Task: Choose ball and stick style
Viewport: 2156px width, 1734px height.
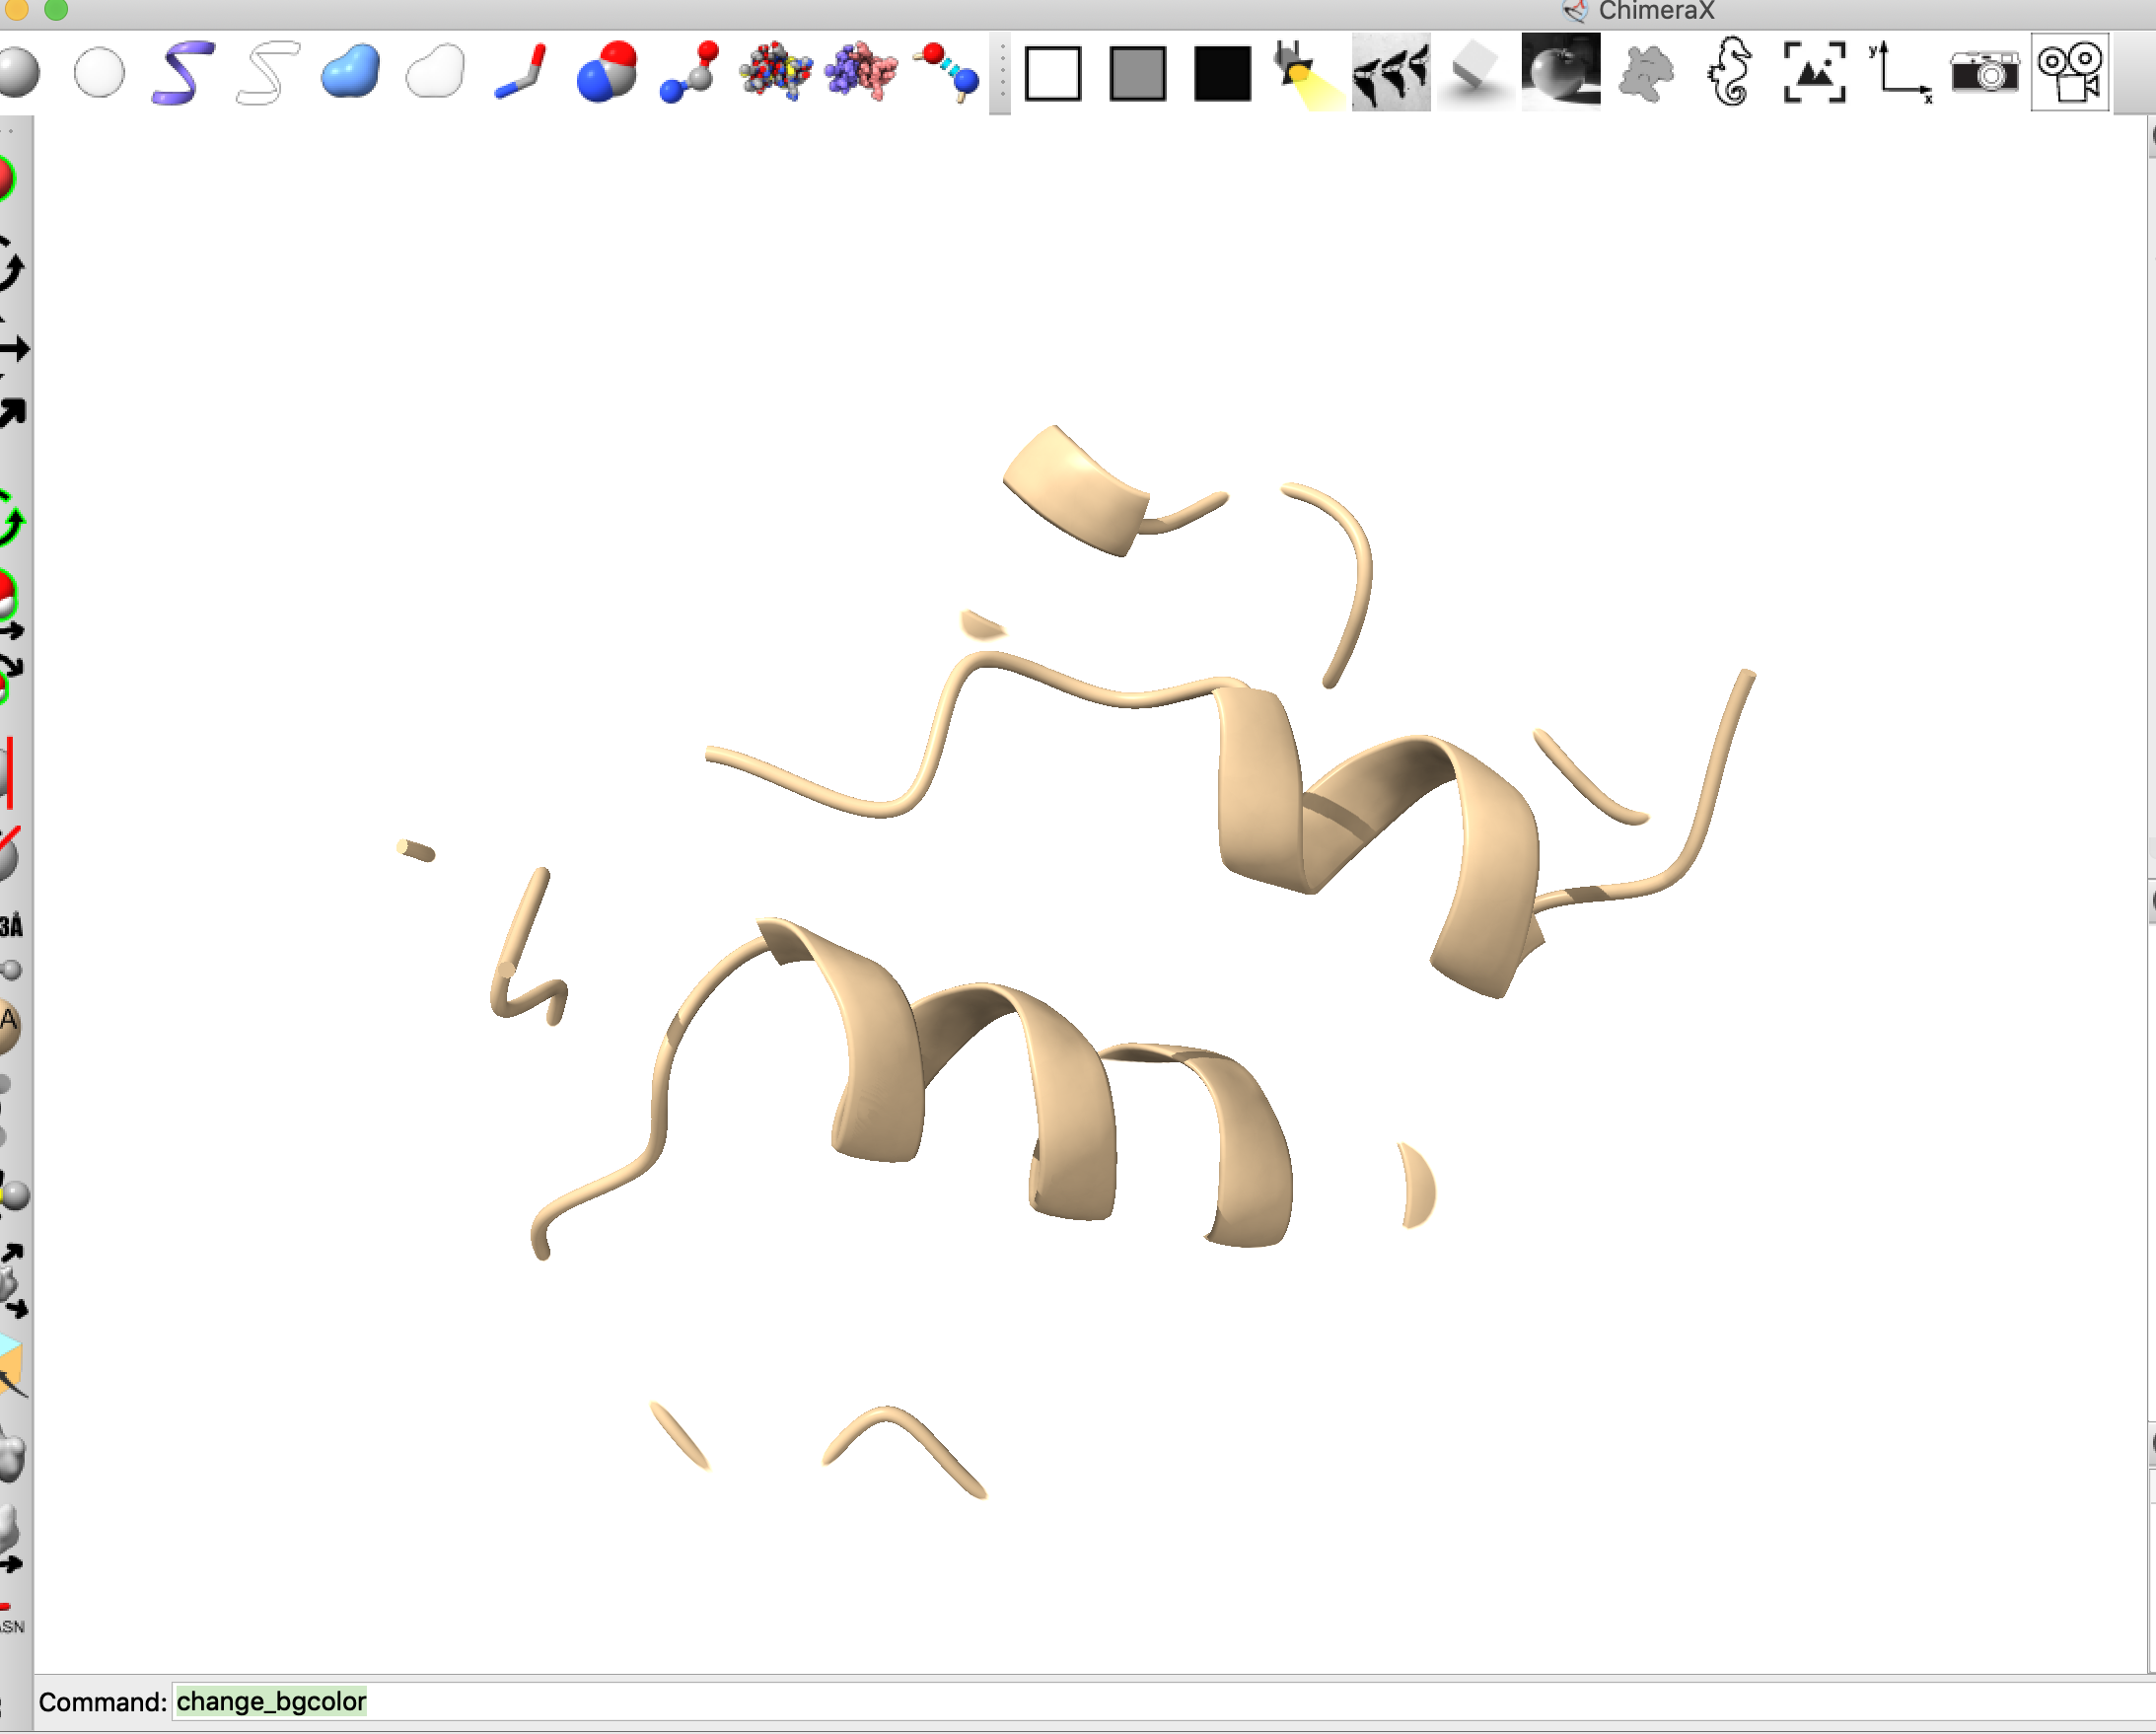Action: coord(690,72)
